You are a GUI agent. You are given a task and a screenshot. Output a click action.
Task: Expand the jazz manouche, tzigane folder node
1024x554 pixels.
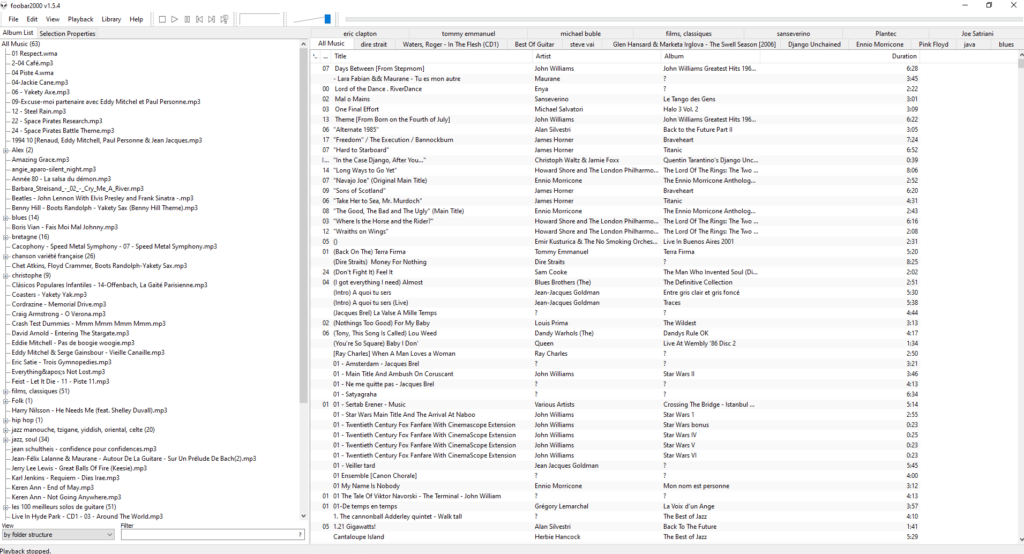[x=6, y=430]
